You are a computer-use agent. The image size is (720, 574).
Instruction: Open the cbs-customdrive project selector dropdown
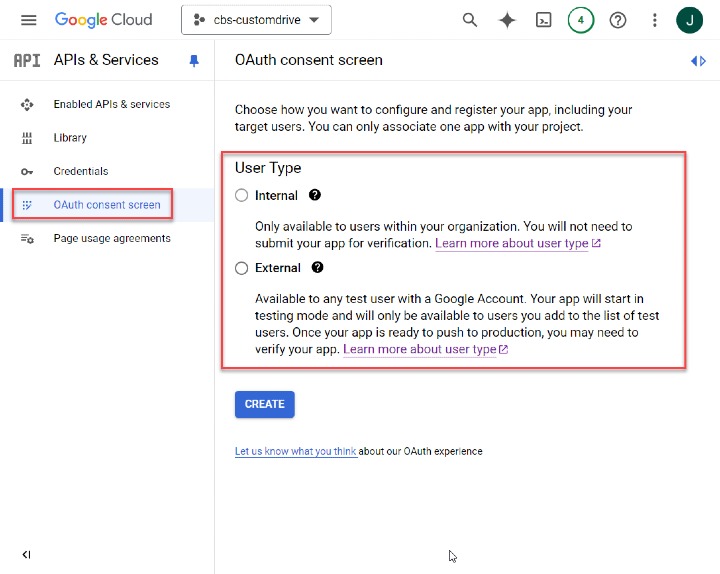pyautogui.click(x=256, y=20)
